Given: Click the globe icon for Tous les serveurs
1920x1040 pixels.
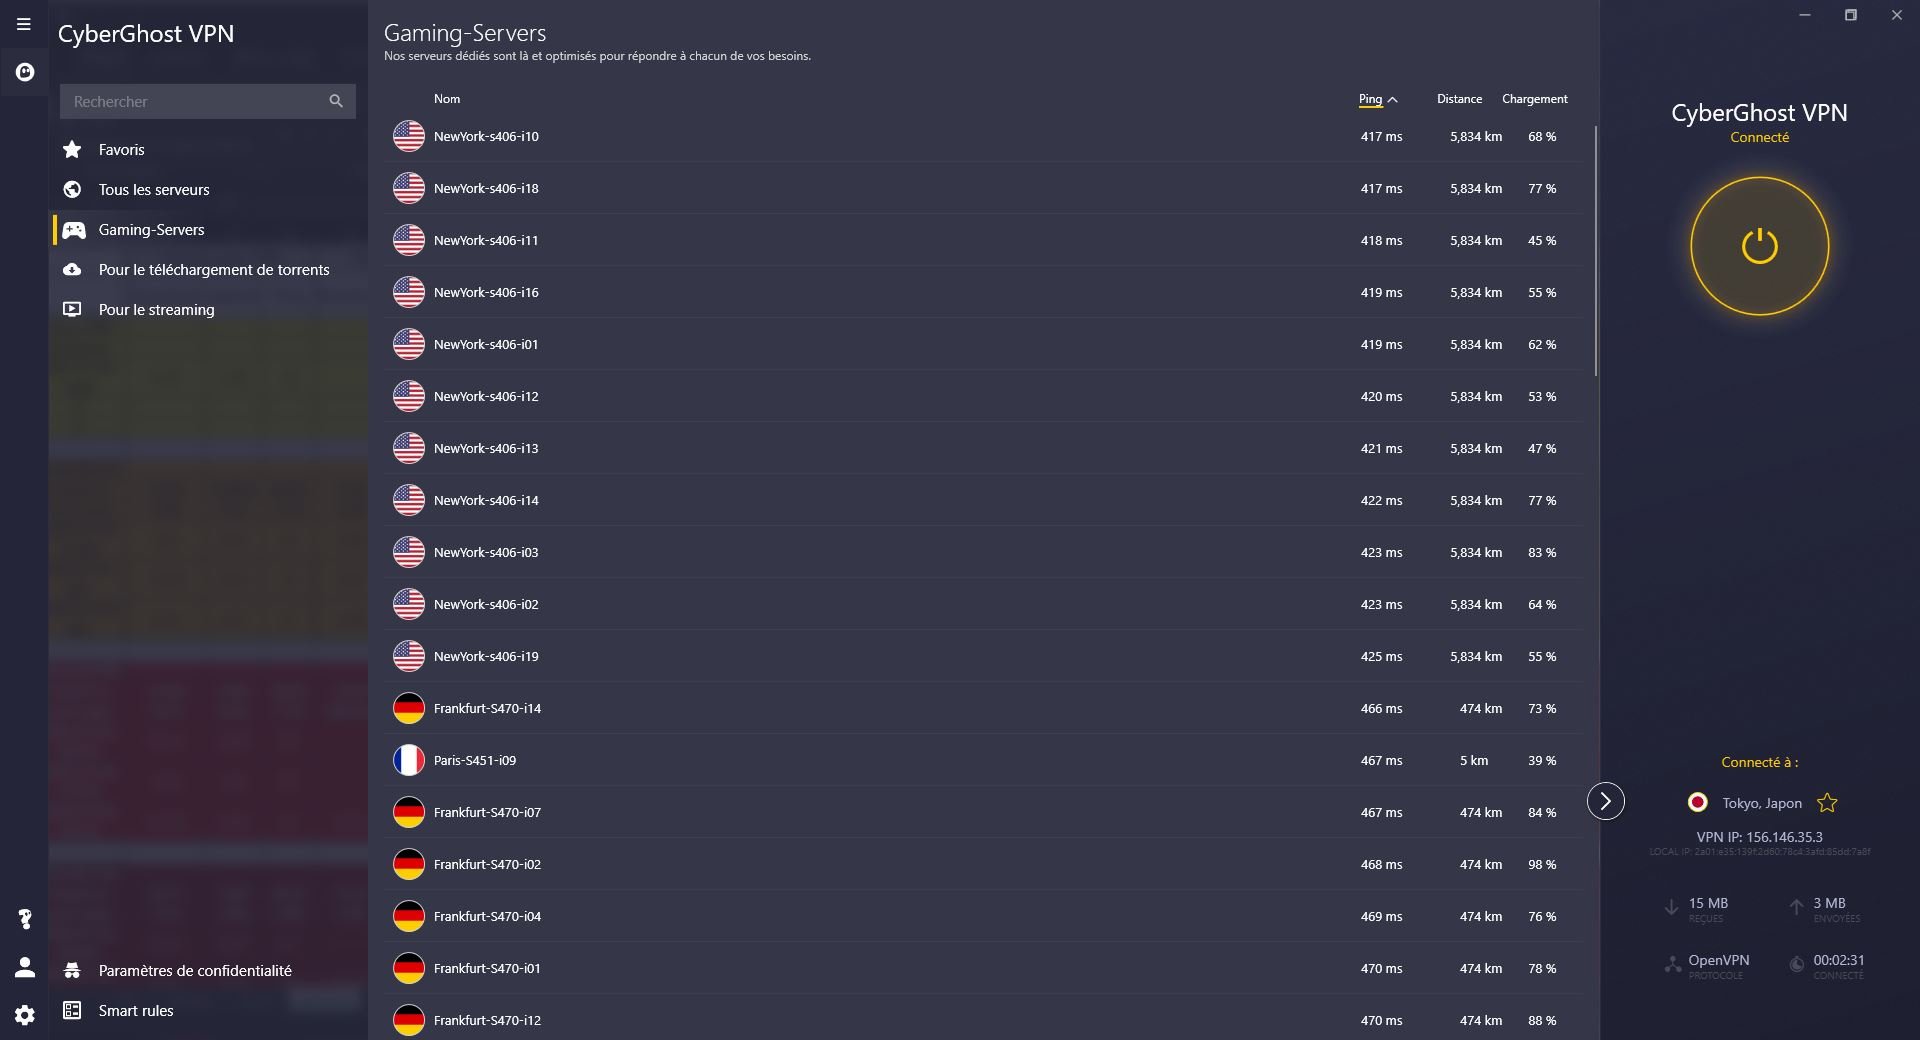Looking at the screenshot, I should tap(72, 189).
